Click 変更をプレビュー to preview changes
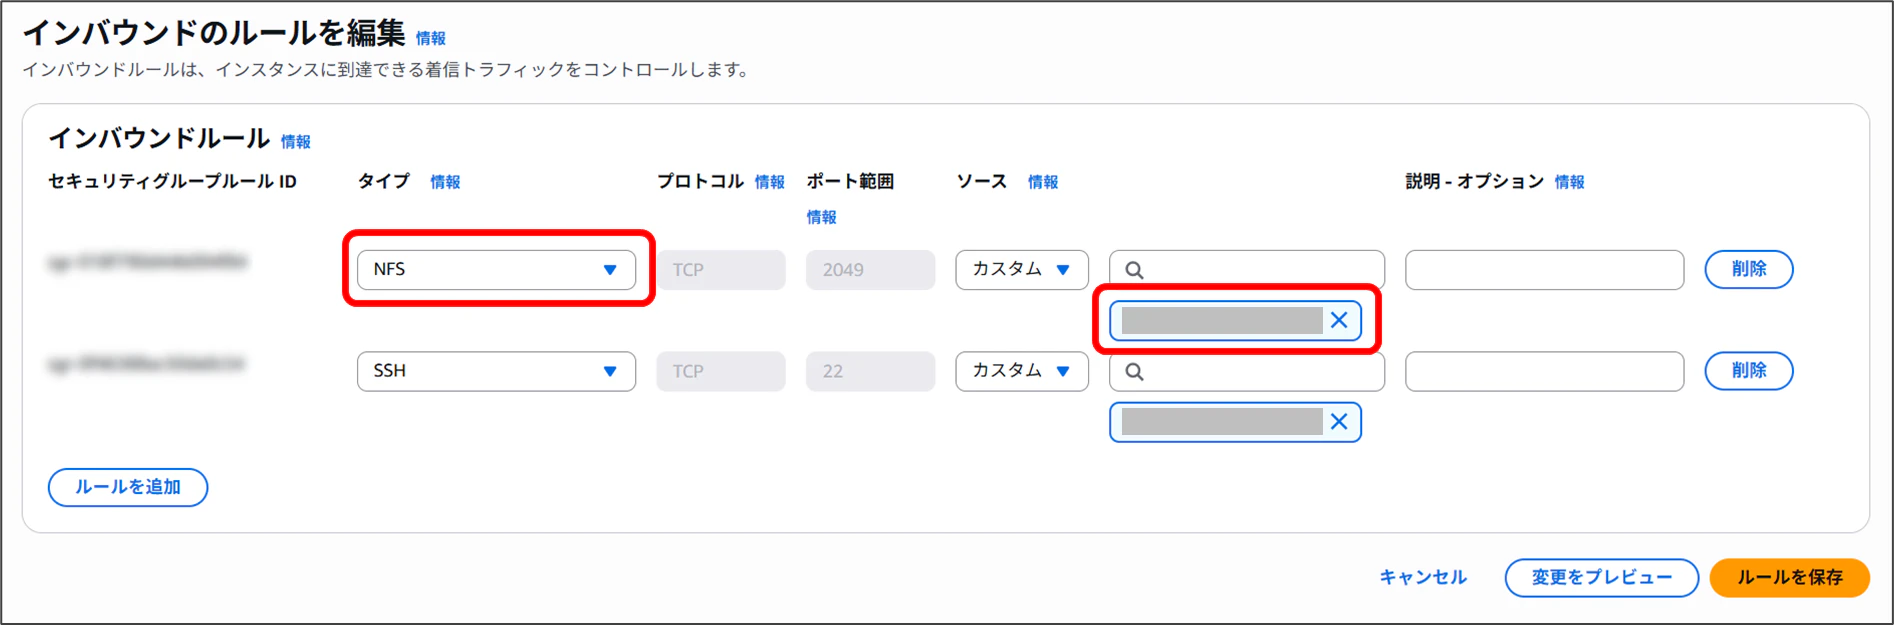The height and width of the screenshot is (625, 1894). (x=1601, y=577)
